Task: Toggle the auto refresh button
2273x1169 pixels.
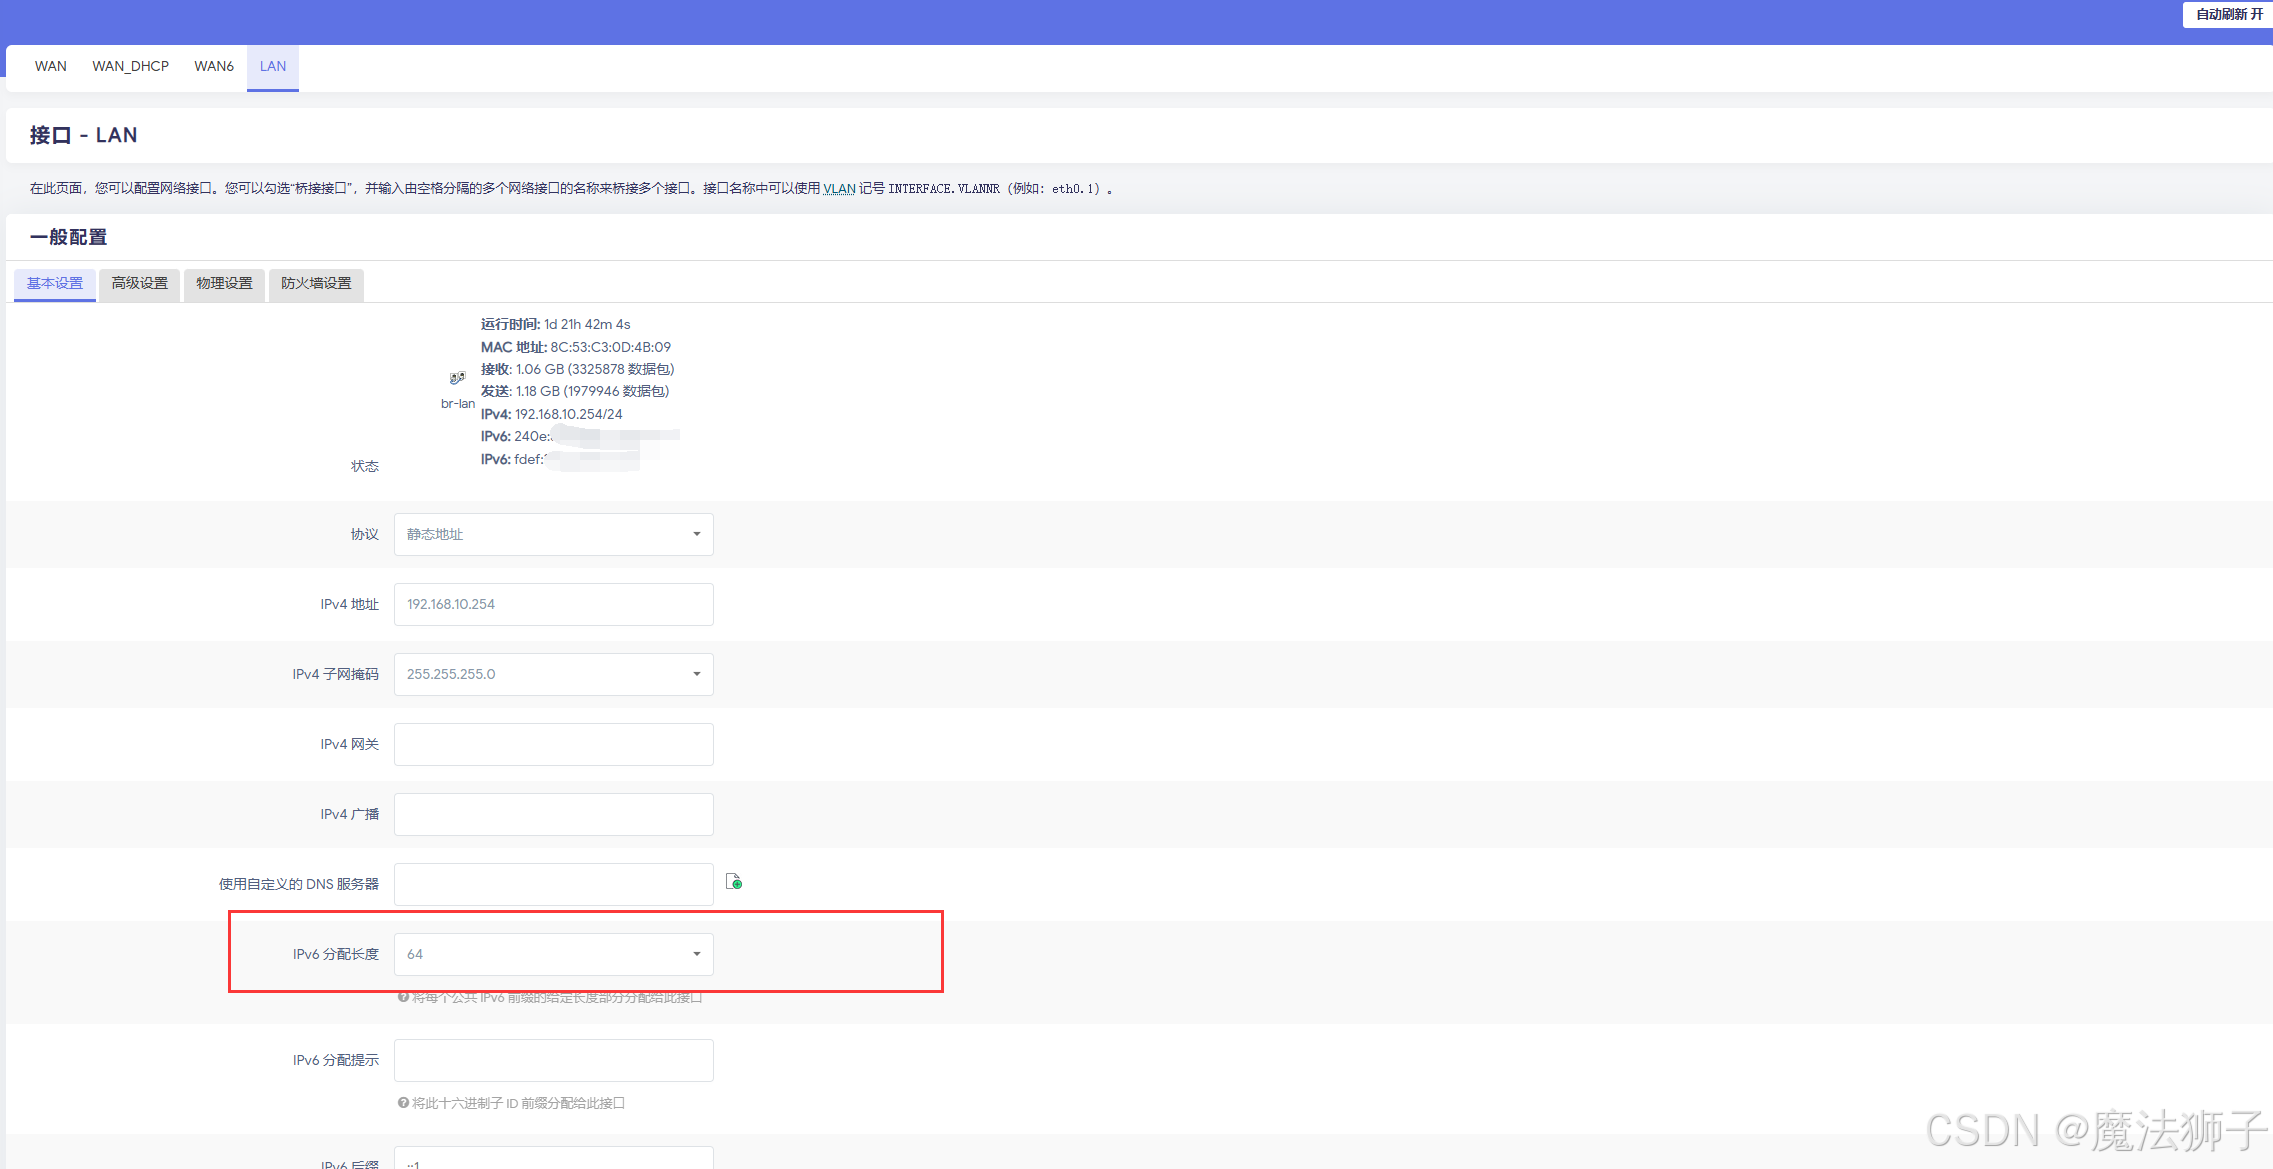Action: tap(2227, 14)
